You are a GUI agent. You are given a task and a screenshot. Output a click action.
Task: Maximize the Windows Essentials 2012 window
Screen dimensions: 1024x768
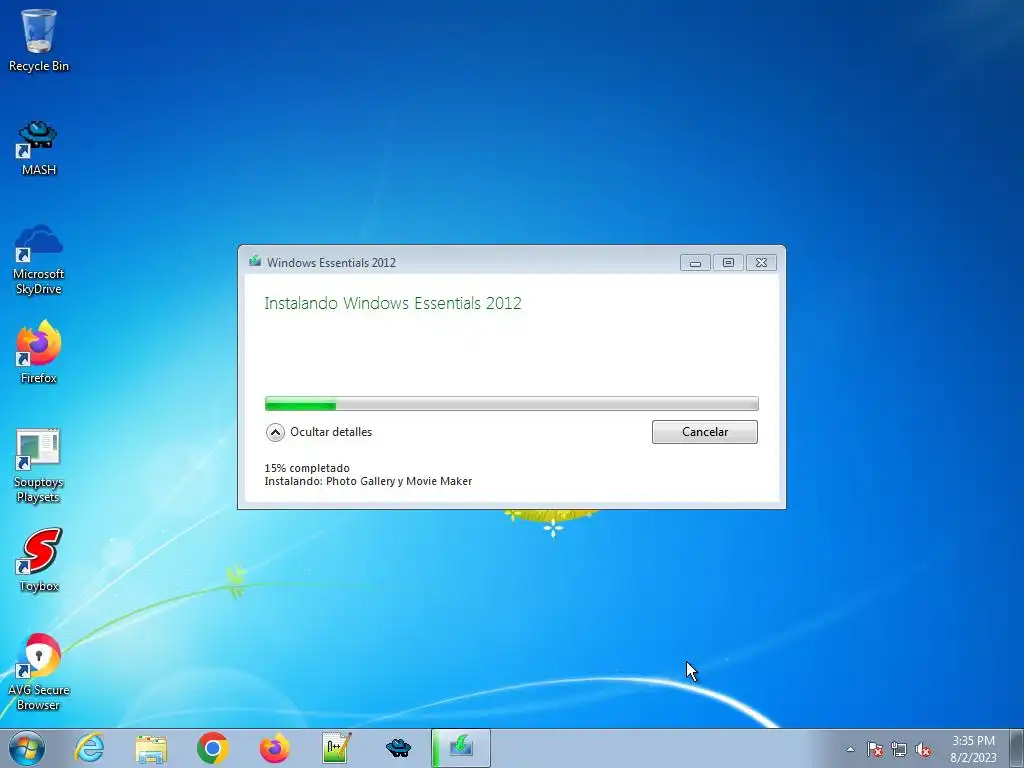(x=728, y=263)
